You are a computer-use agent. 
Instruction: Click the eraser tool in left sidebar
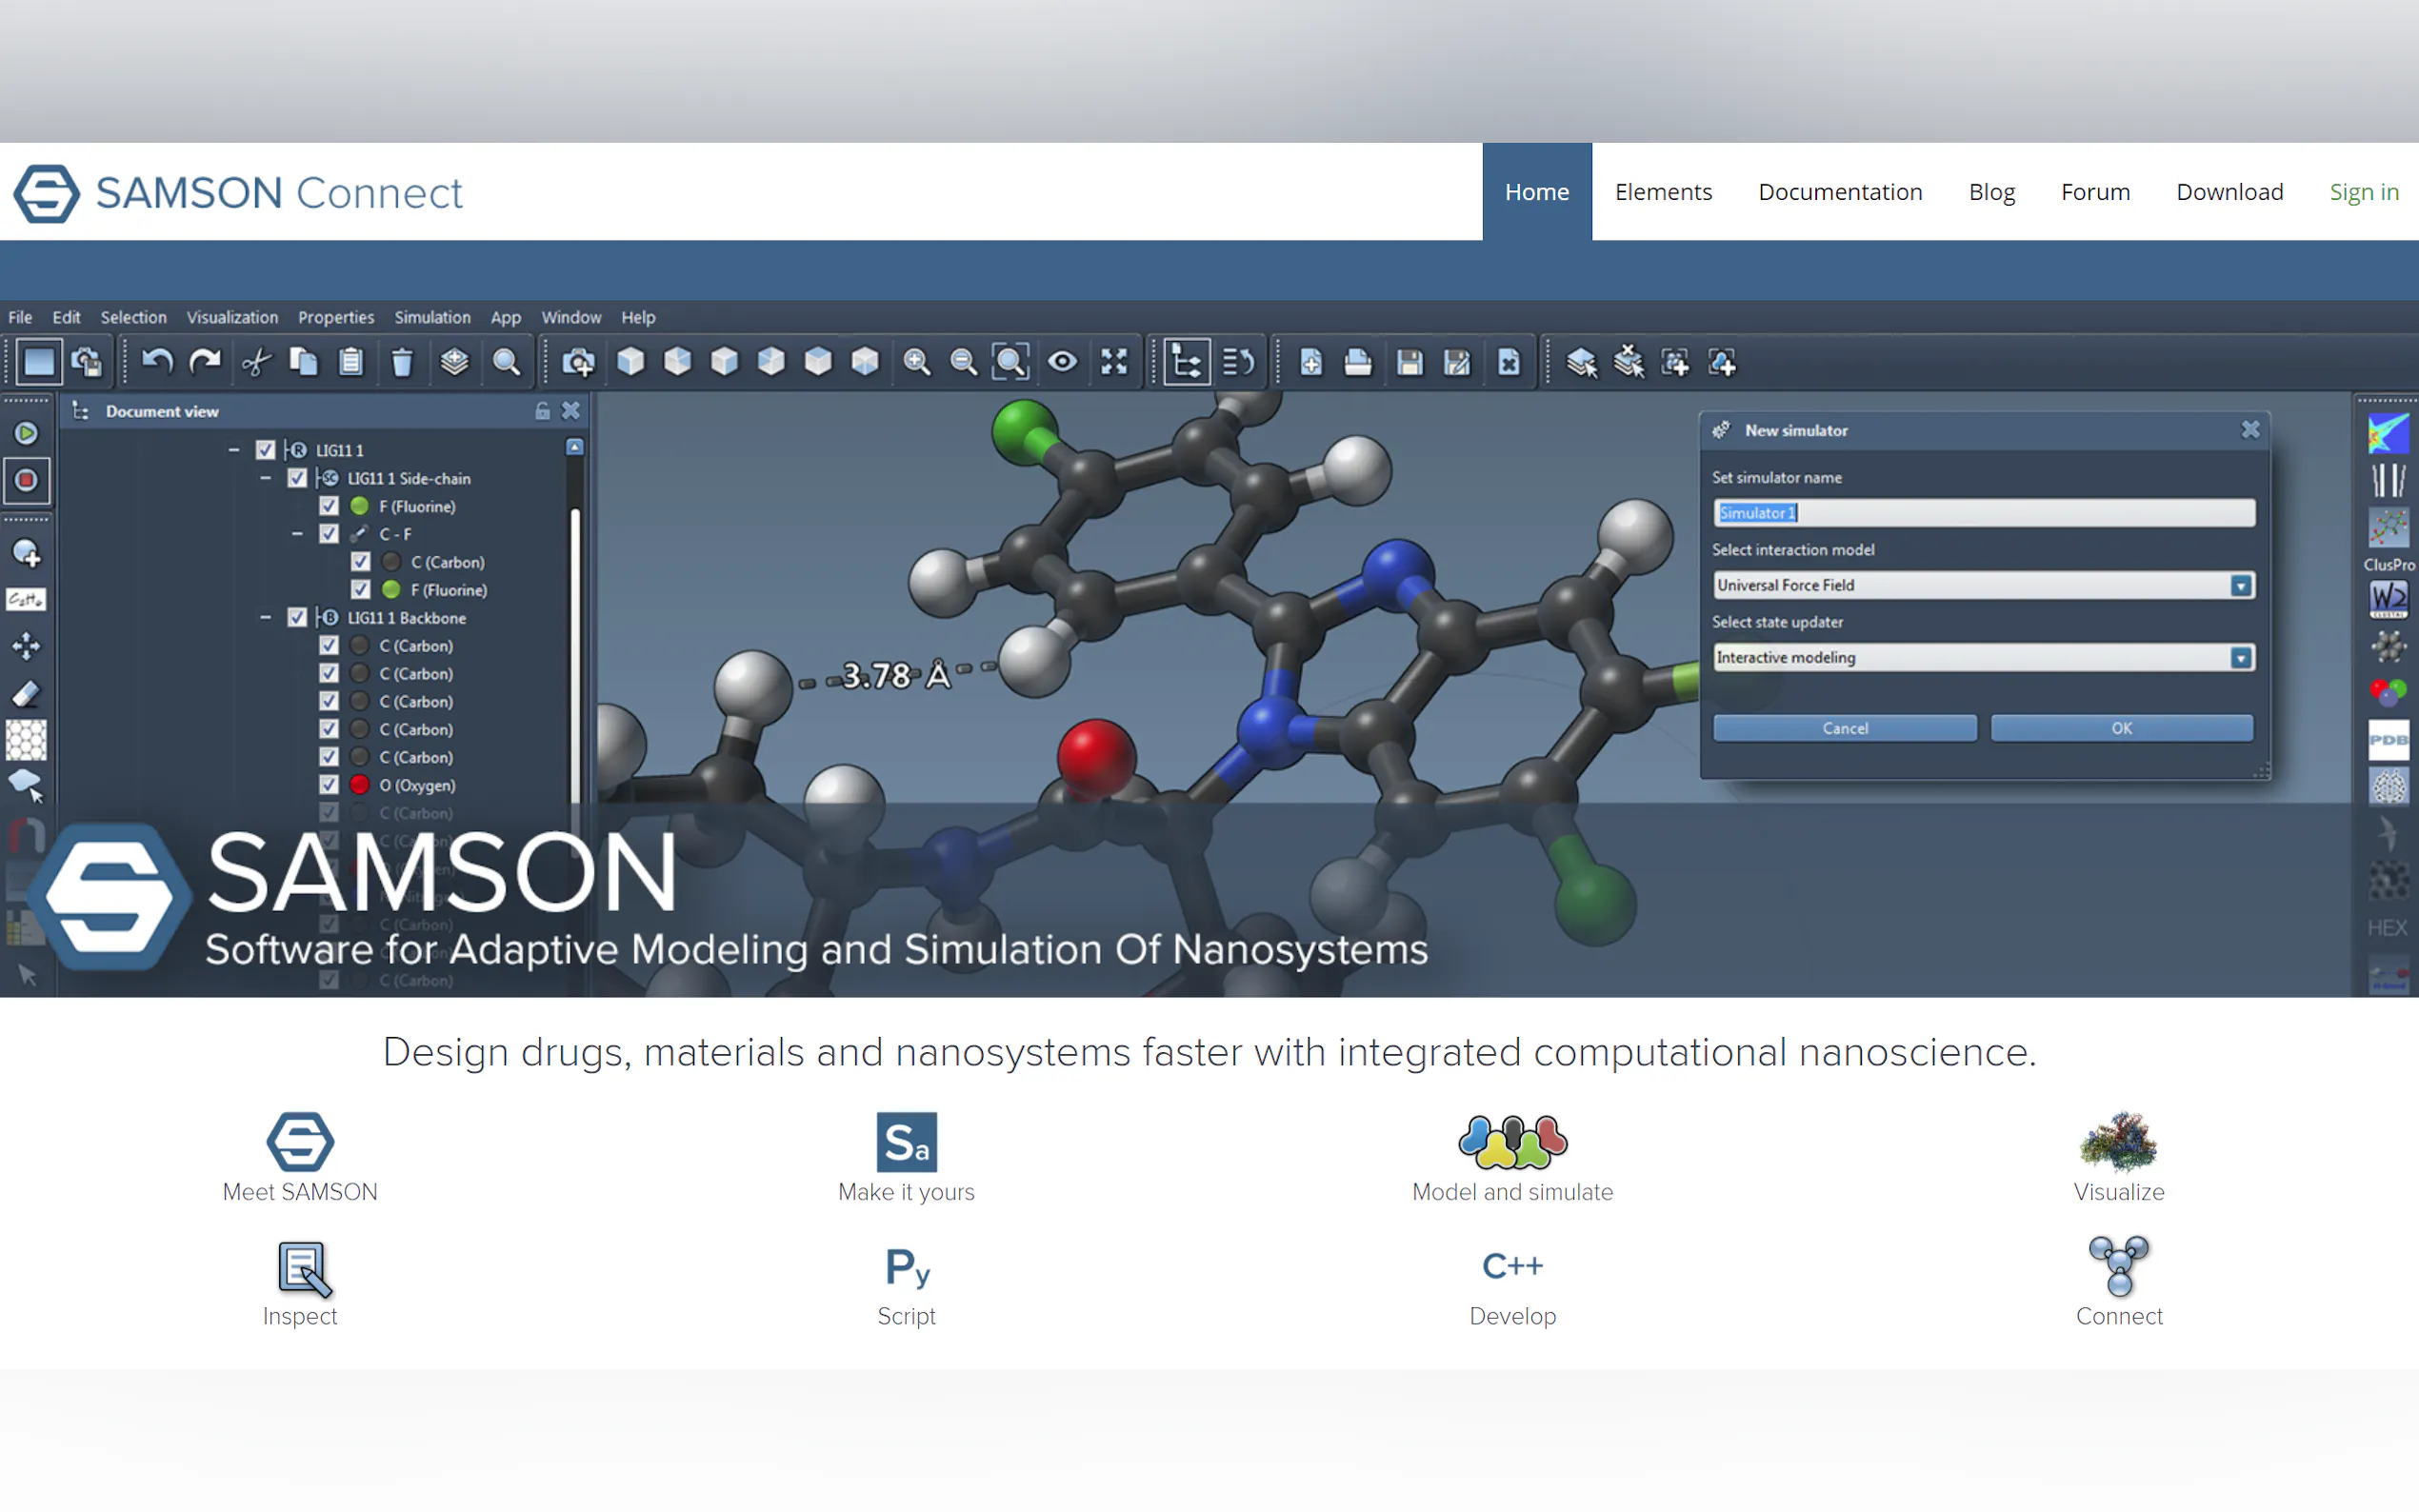[26, 693]
